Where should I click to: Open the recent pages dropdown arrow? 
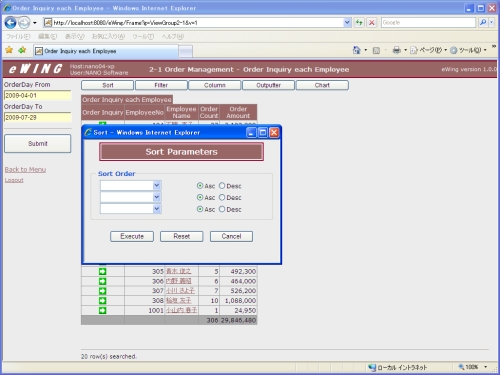coord(35,23)
